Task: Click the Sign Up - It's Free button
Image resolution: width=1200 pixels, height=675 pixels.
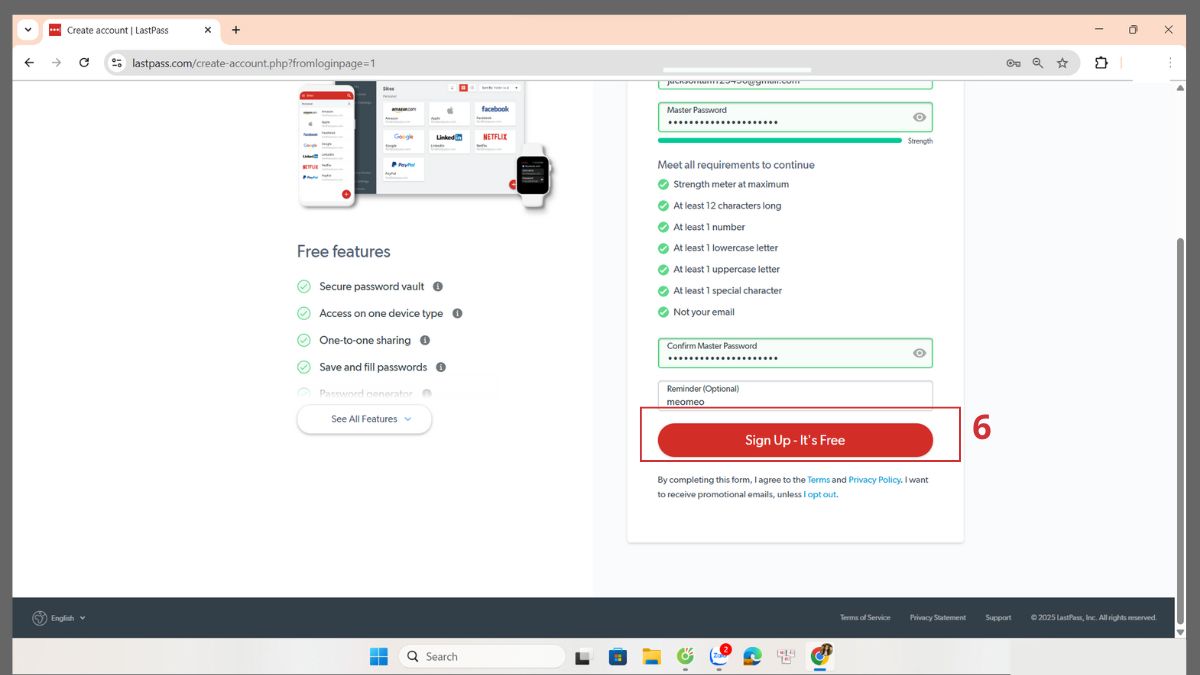Action: [795, 440]
